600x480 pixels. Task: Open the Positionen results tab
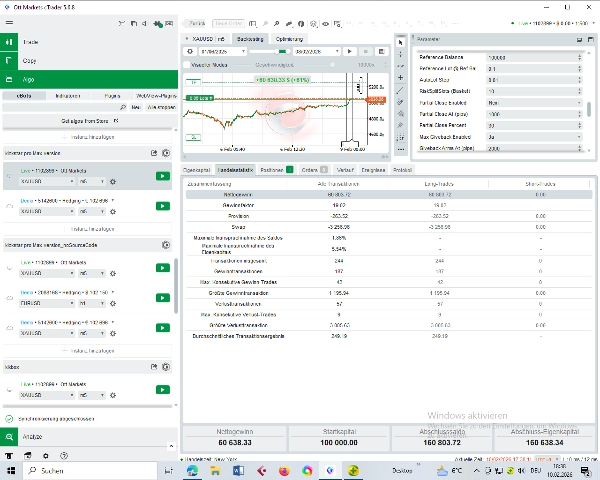coord(276,170)
